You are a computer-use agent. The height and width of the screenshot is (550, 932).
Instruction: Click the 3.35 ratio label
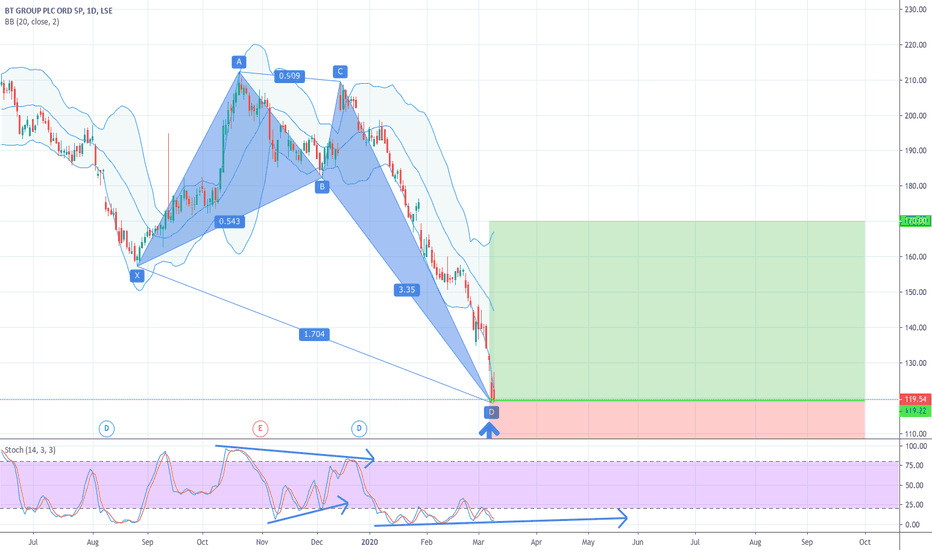tap(407, 290)
